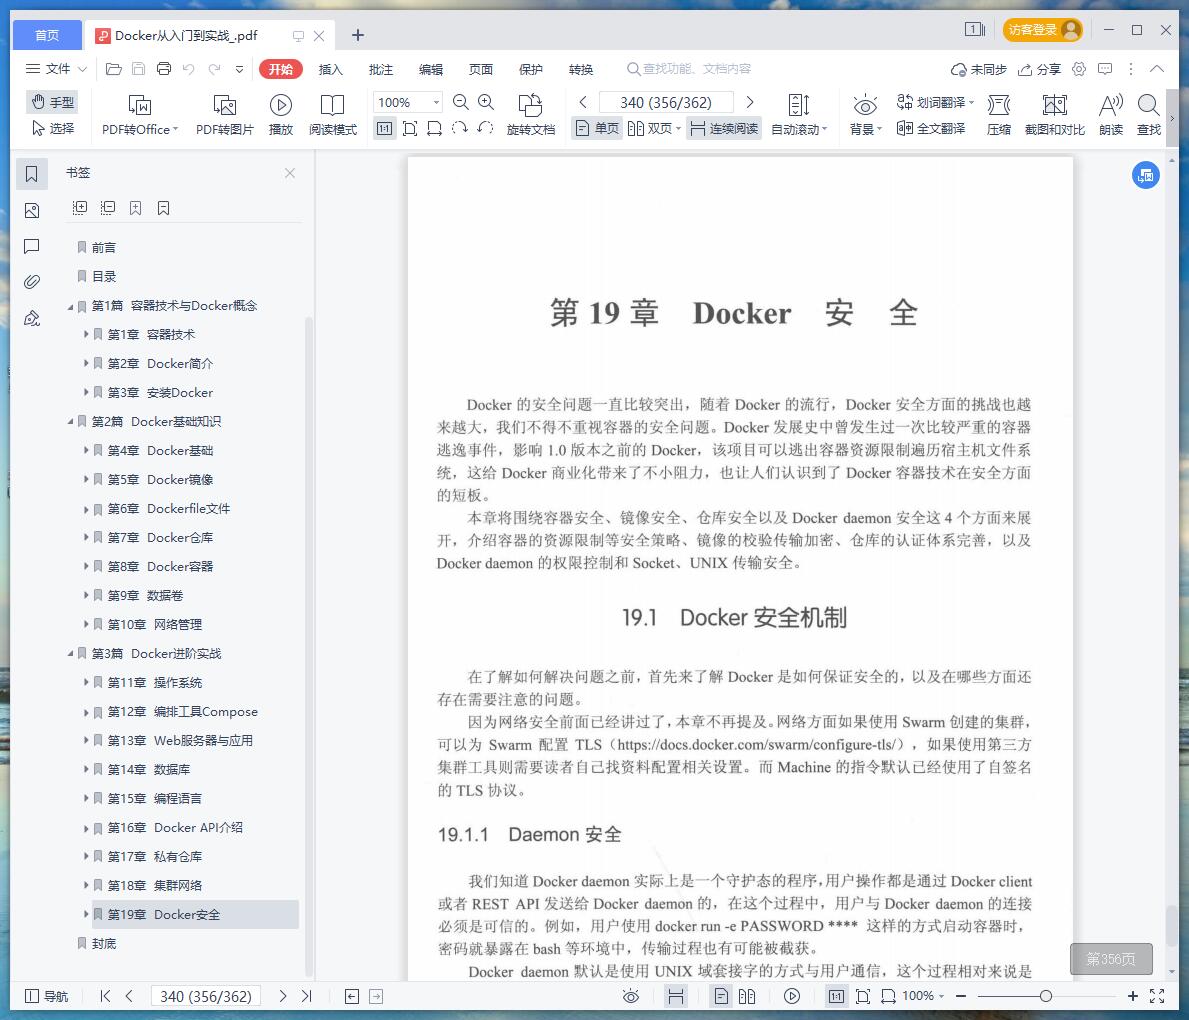Image resolution: width=1189 pixels, height=1020 pixels.
Task: Click the expand-all bookmarks icon
Action: click(x=80, y=208)
